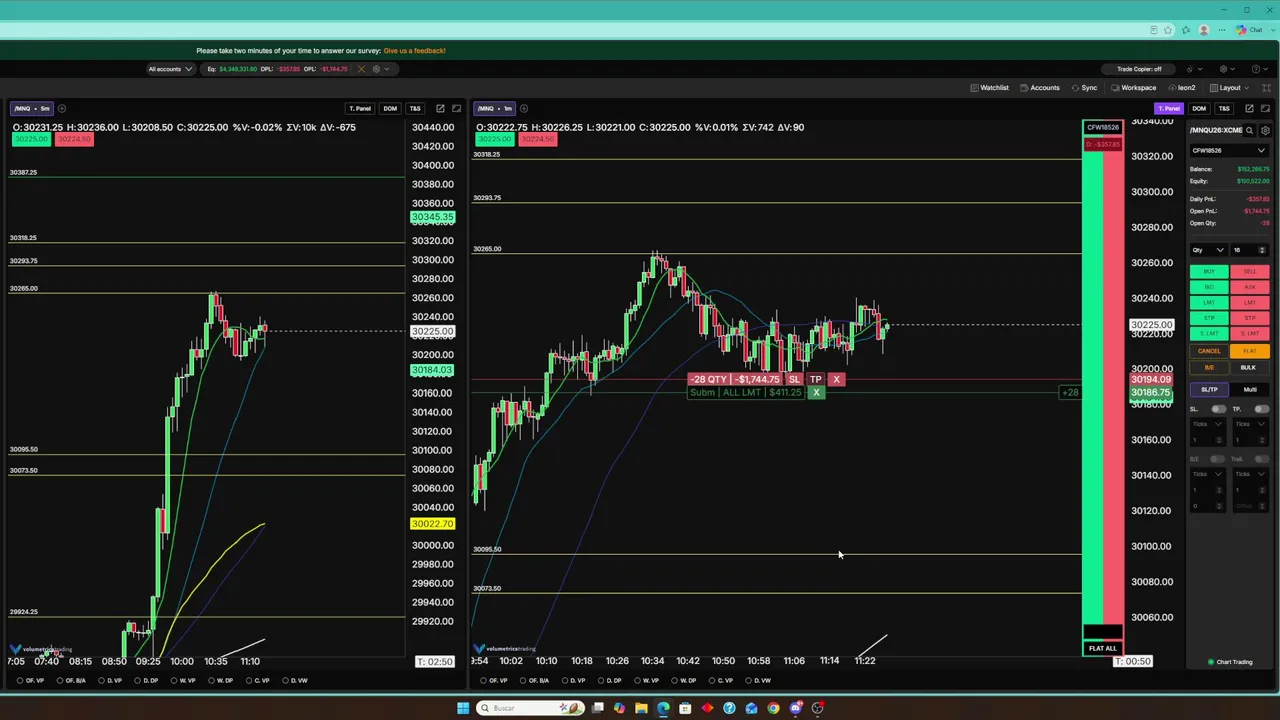Search symbol in the trading panel
The height and width of the screenshot is (720, 1280).
pos(1249,130)
